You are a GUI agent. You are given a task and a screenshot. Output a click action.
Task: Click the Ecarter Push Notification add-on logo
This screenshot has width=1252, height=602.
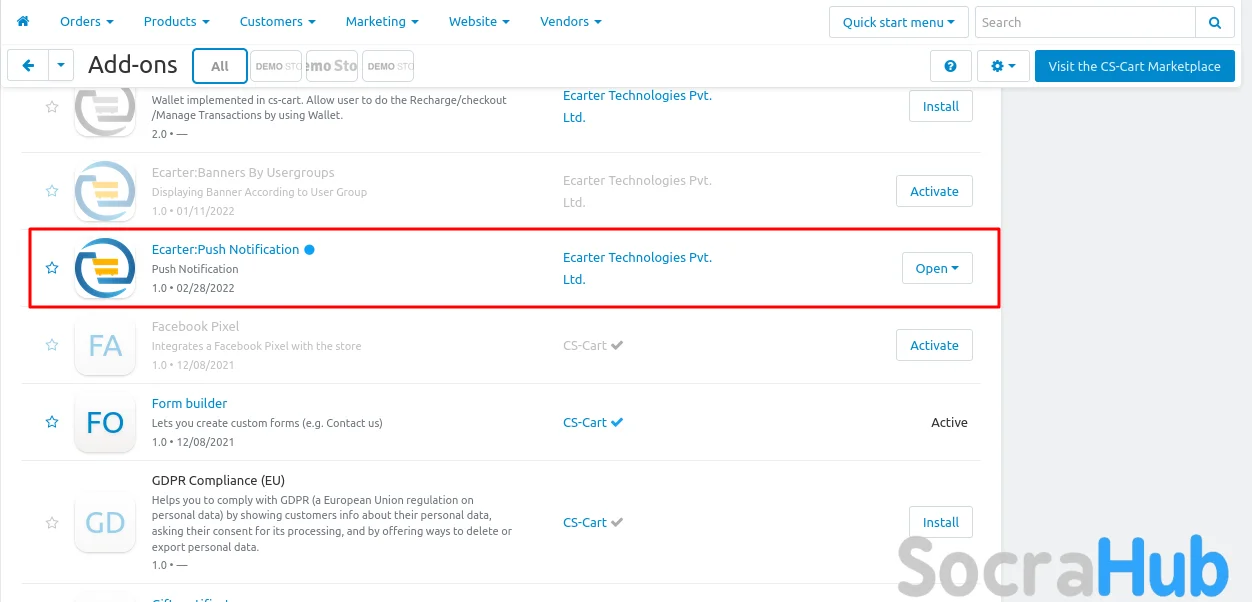pos(105,268)
